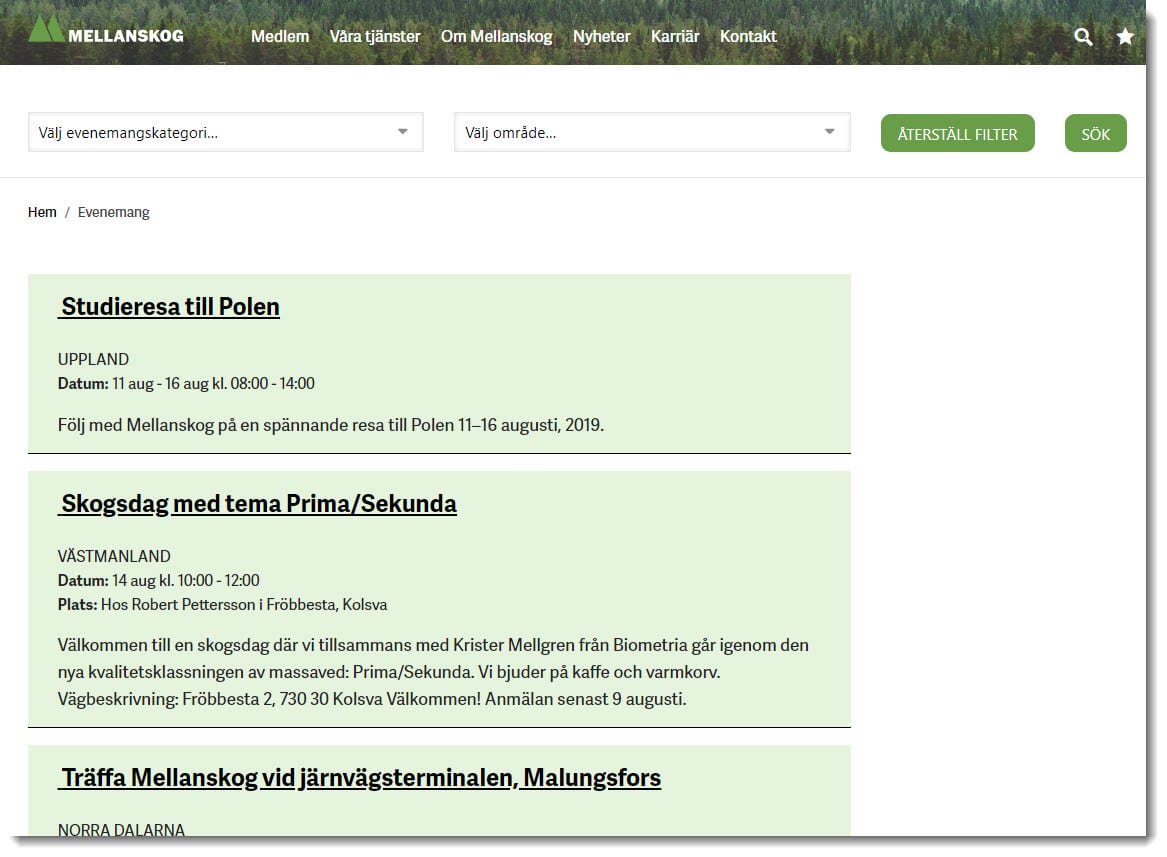
Task: Click the star favorites icon
Action: click(1125, 36)
